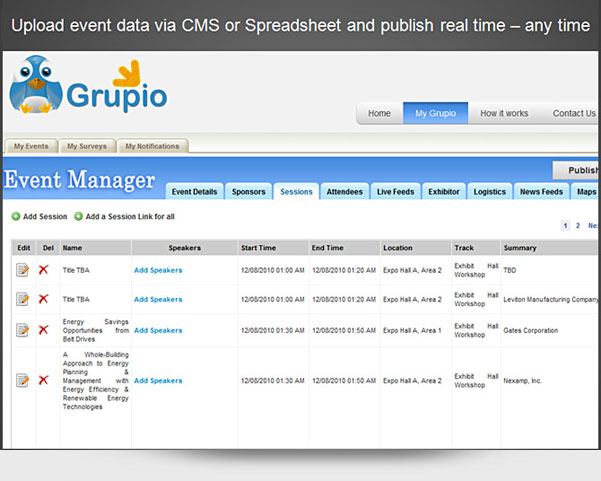
Task: Open the Exhibitor tab
Action: click(x=444, y=192)
